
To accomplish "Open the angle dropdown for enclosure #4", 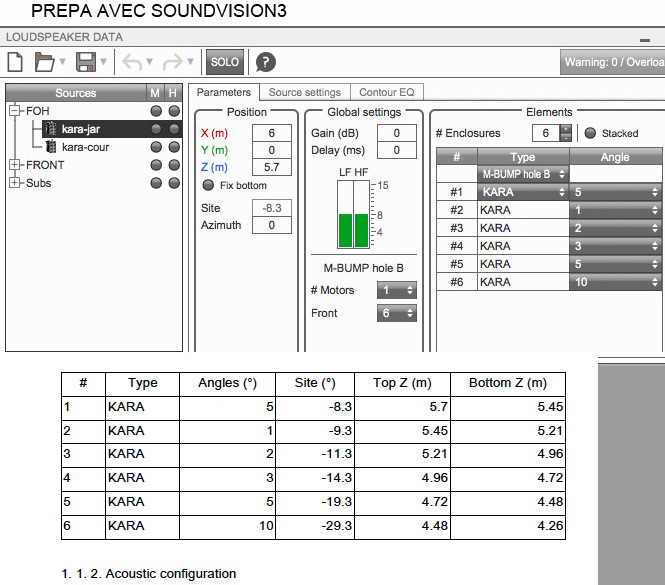I will pyautogui.click(x=615, y=246).
